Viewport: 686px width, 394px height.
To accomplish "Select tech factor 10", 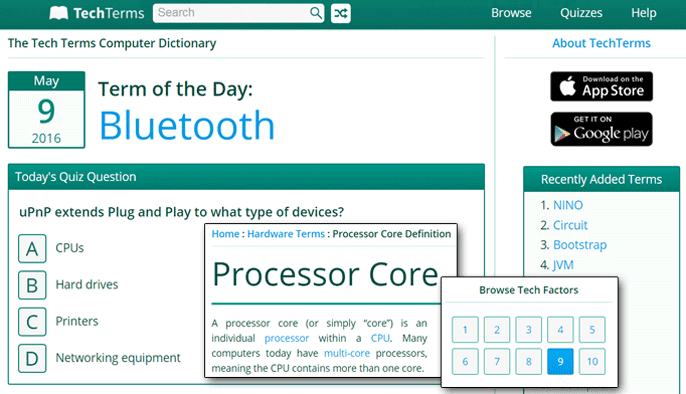I will 592,362.
